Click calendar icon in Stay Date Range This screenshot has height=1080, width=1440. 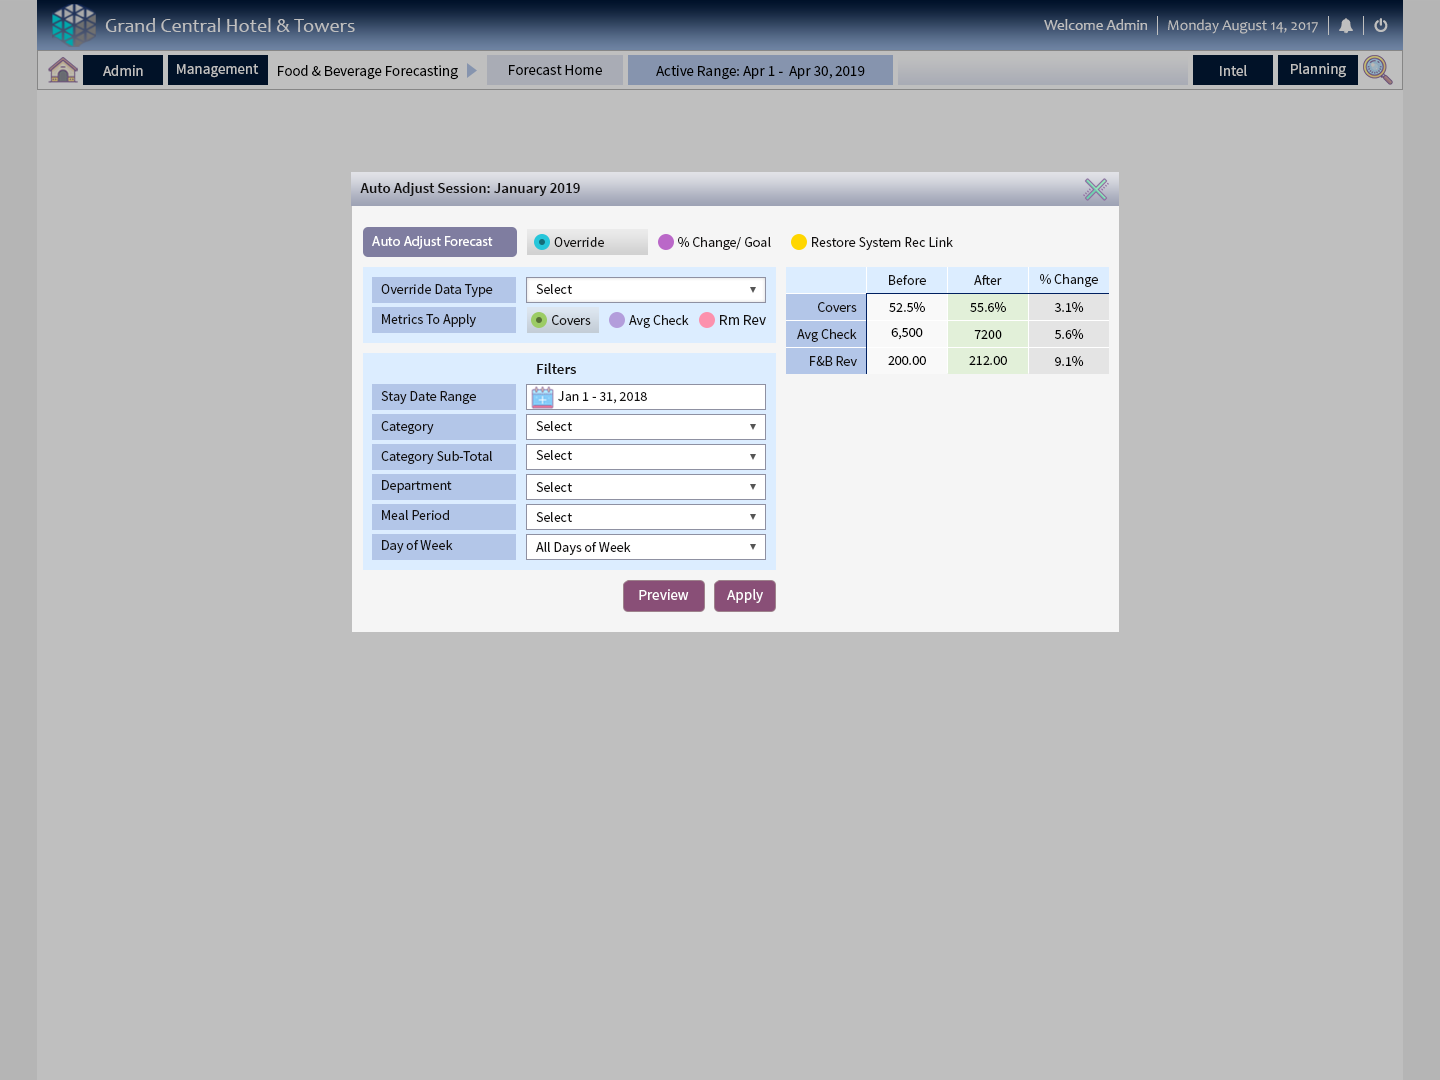pos(542,397)
